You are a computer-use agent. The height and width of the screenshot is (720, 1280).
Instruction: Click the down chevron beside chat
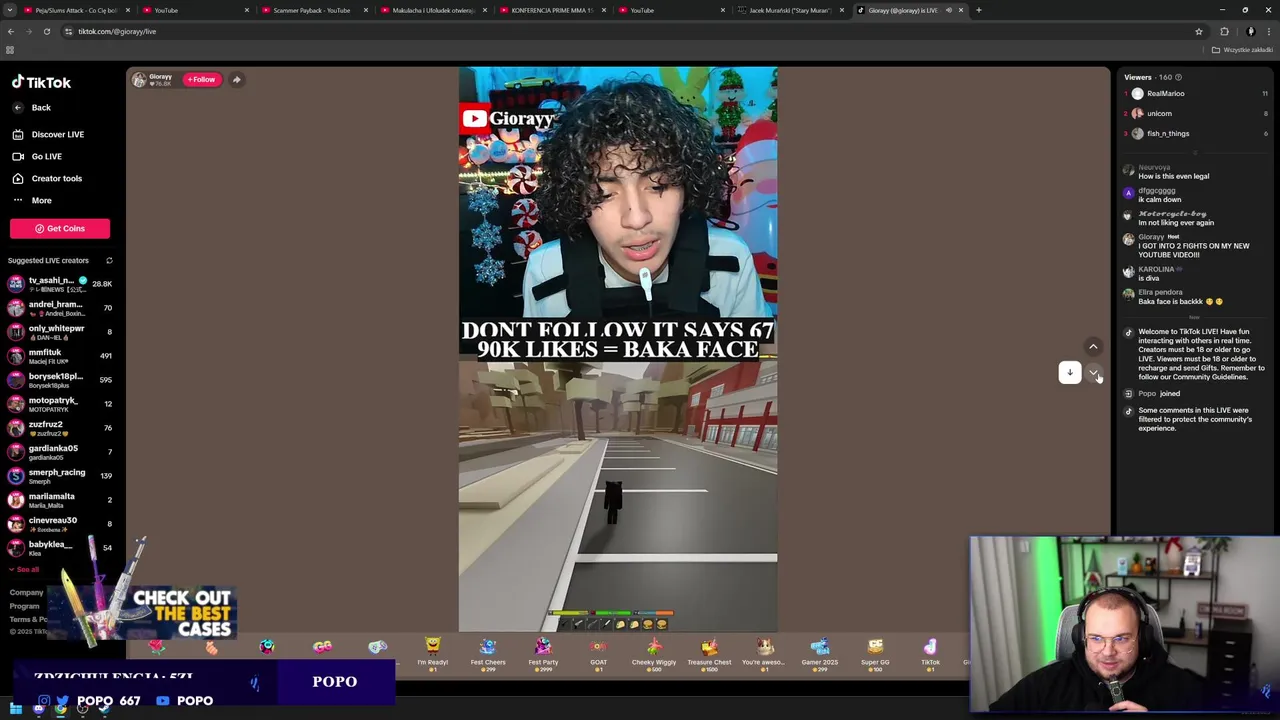click(x=1093, y=373)
